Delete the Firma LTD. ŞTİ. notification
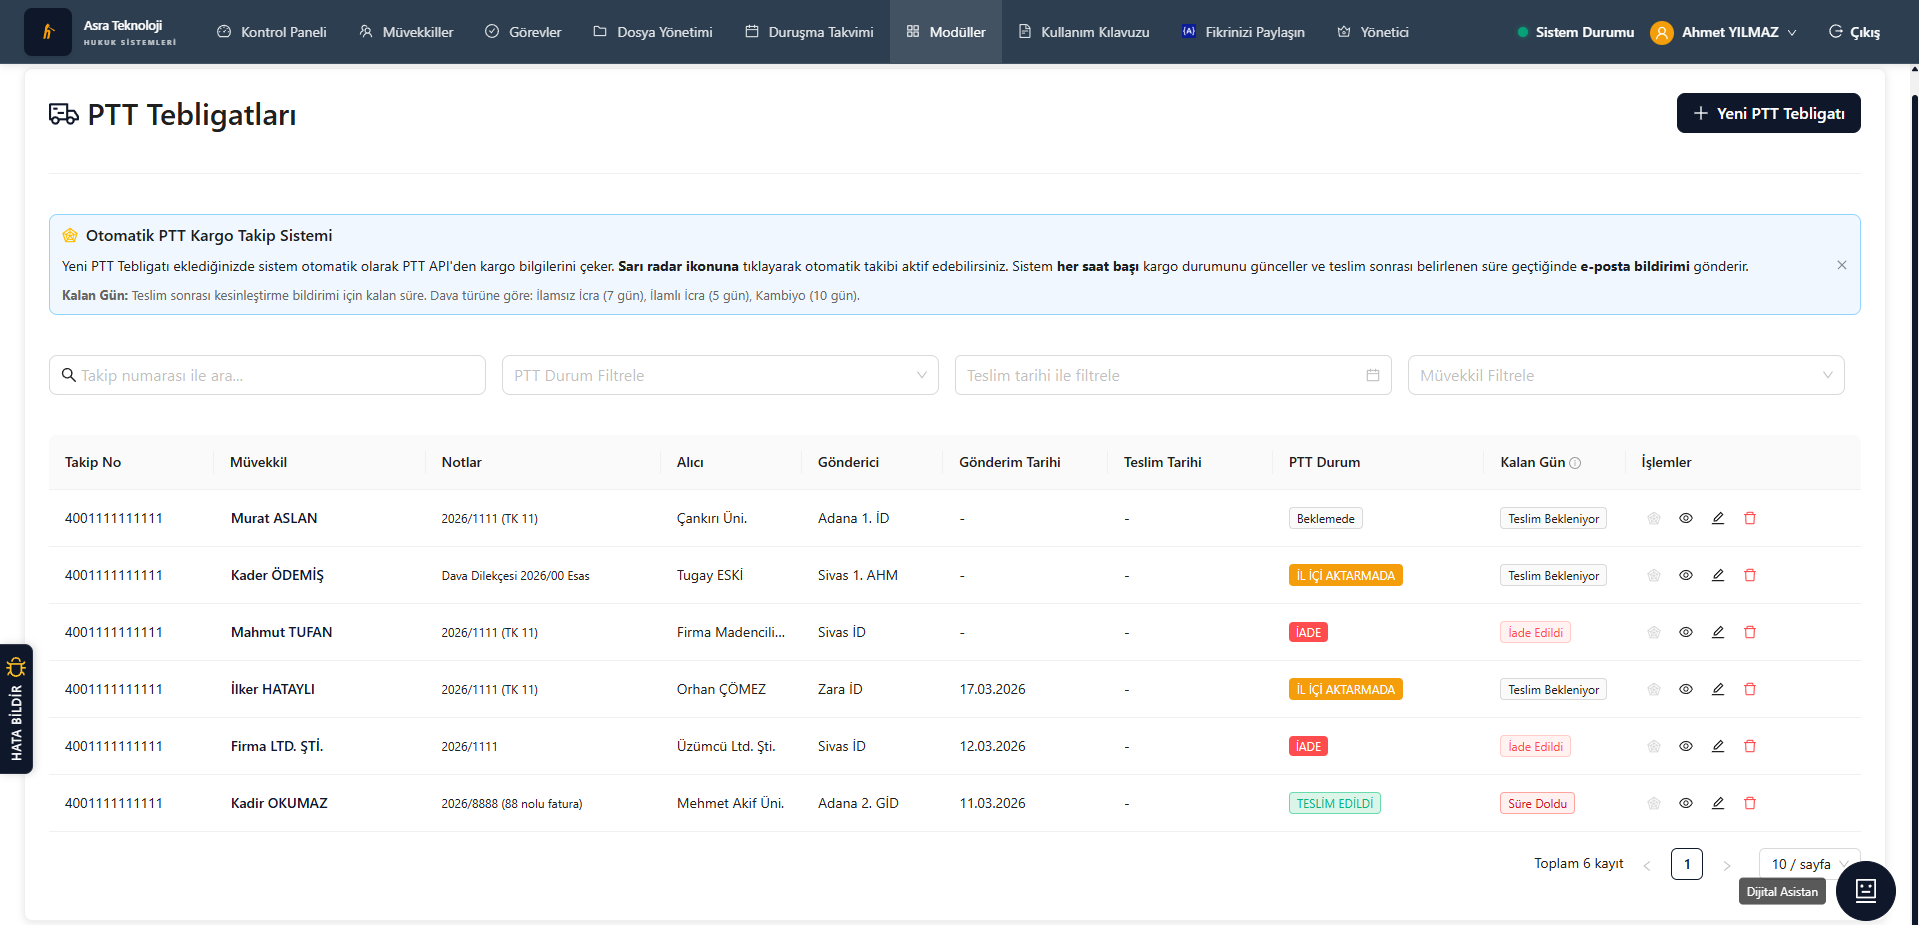 [1750, 746]
